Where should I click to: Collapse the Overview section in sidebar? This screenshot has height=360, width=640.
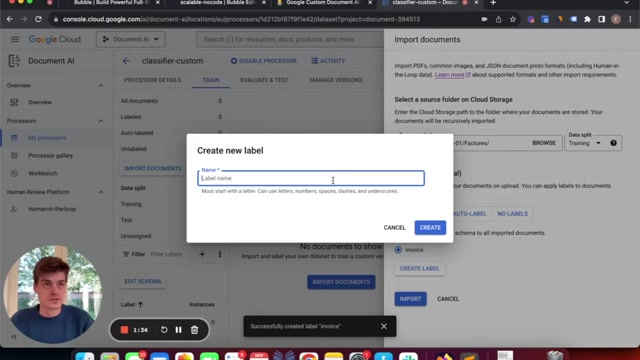coord(100,85)
